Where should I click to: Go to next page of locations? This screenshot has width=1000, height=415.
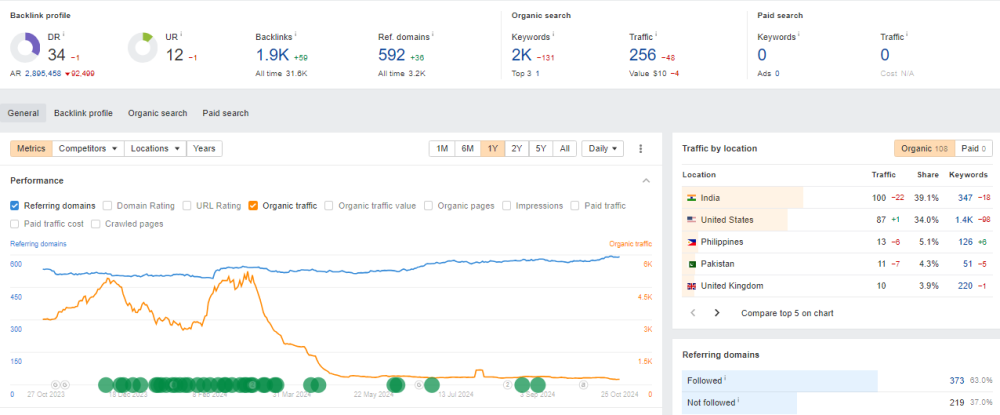[717, 313]
